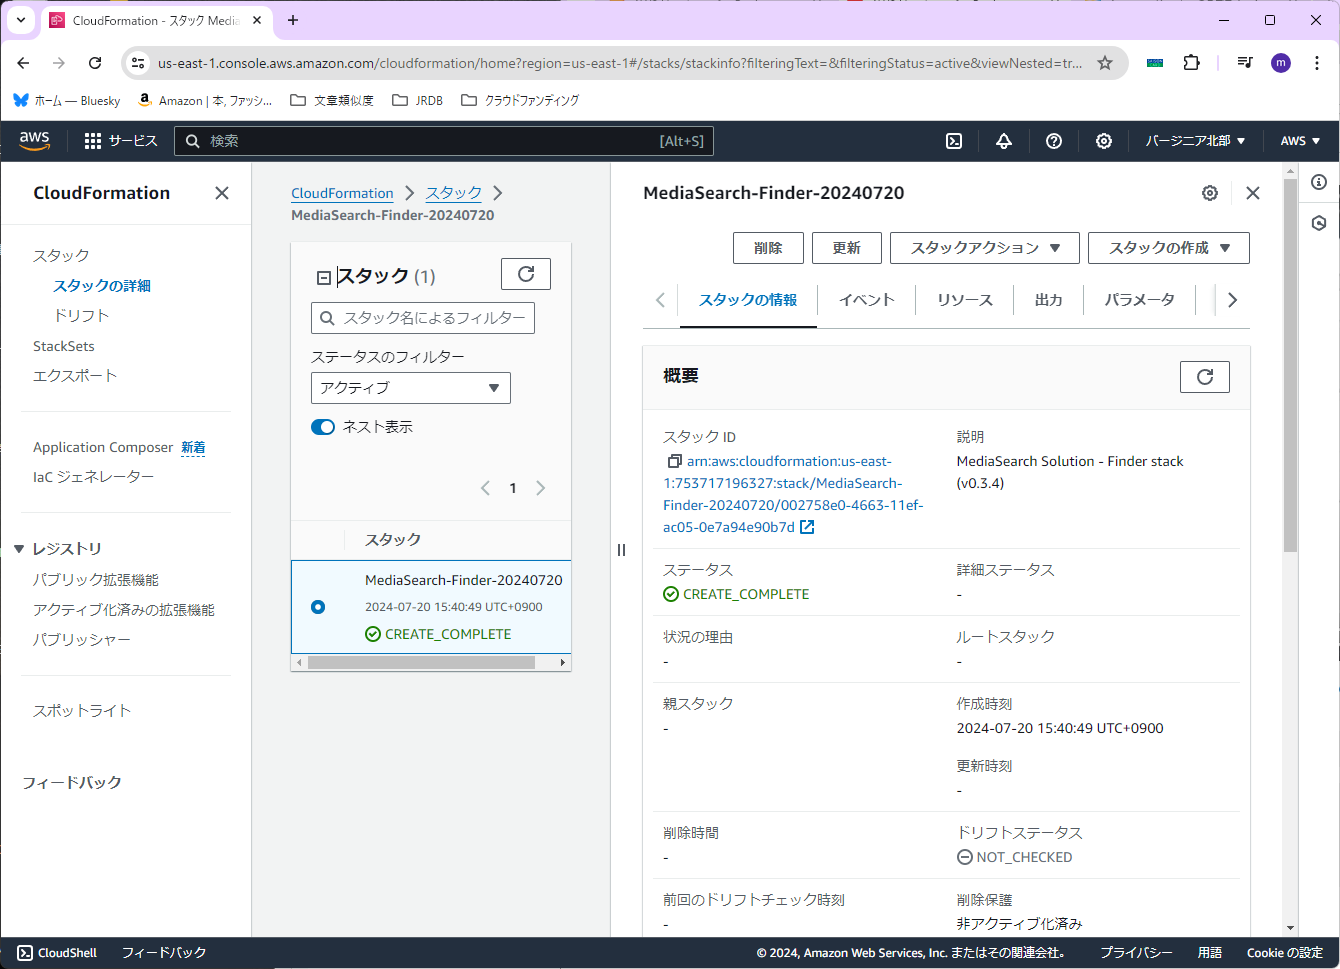Image resolution: width=1340 pixels, height=969 pixels.
Task: Open the region selector バージニア北部
Action: pyautogui.click(x=1195, y=141)
